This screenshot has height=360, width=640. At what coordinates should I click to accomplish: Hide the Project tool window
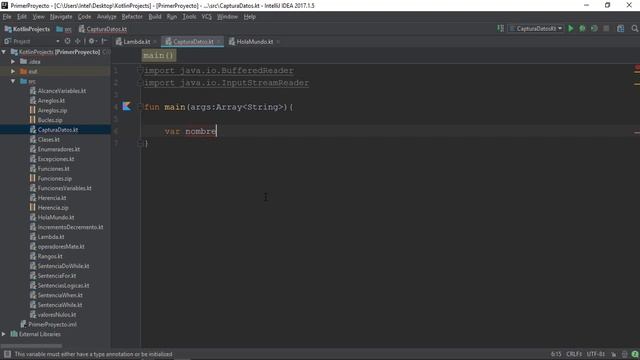[x=104, y=41]
